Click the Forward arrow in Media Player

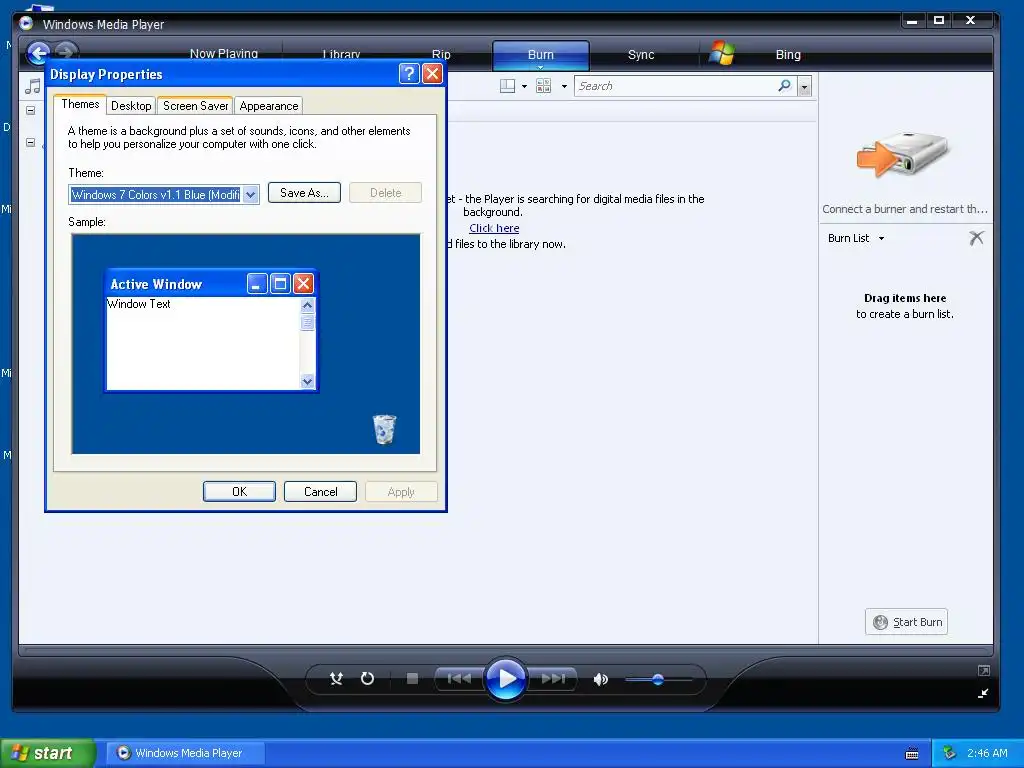pos(66,50)
